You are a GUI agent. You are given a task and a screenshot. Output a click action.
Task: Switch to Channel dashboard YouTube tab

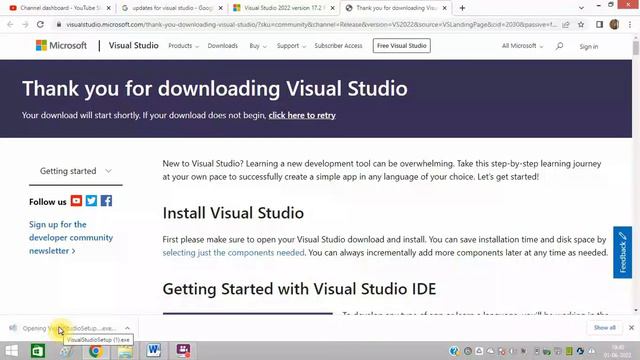coord(60,8)
